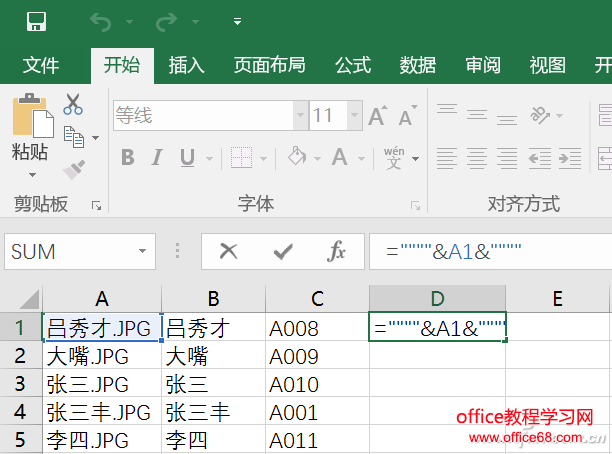
Task: Click the Decrease Font Size icon
Action: click(408, 116)
